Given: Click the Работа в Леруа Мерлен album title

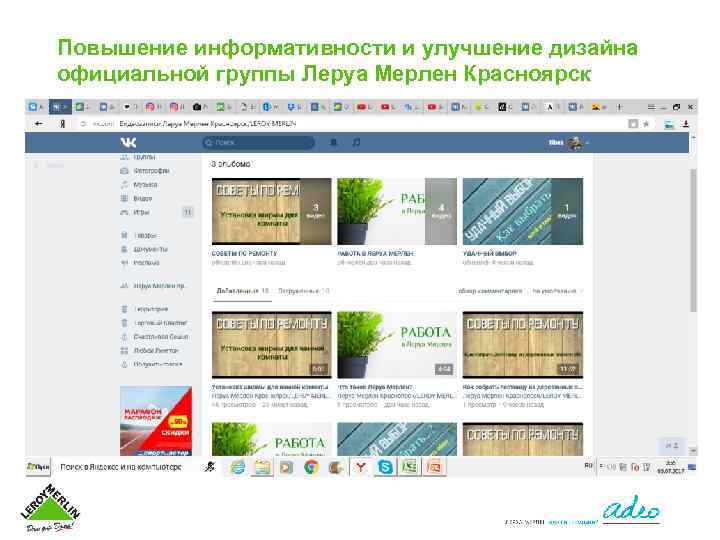Looking at the screenshot, I should pyautogui.click(x=375, y=253).
